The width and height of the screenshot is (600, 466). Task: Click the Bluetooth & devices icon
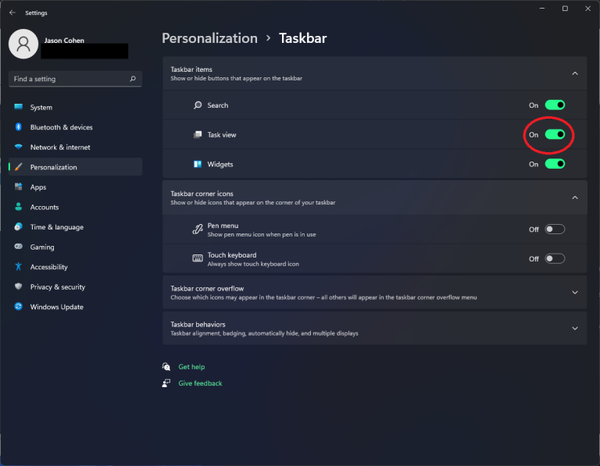tap(18, 127)
